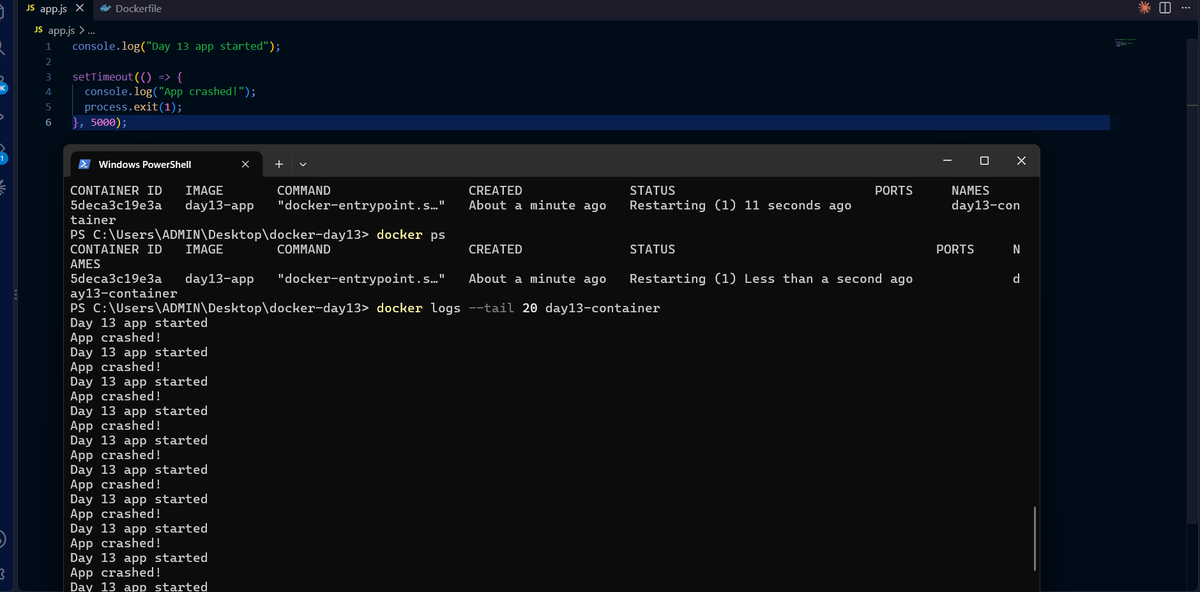Click the JS file icon on app.js tab

(31, 8)
